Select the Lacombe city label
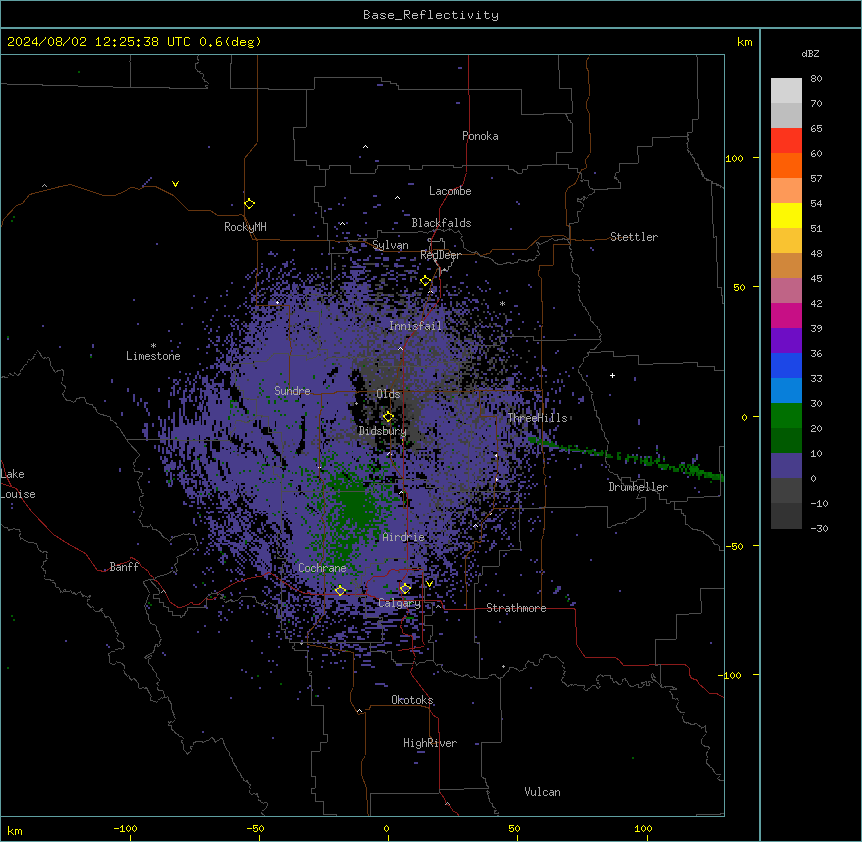862x842 pixels. click(x=450, y=191)
